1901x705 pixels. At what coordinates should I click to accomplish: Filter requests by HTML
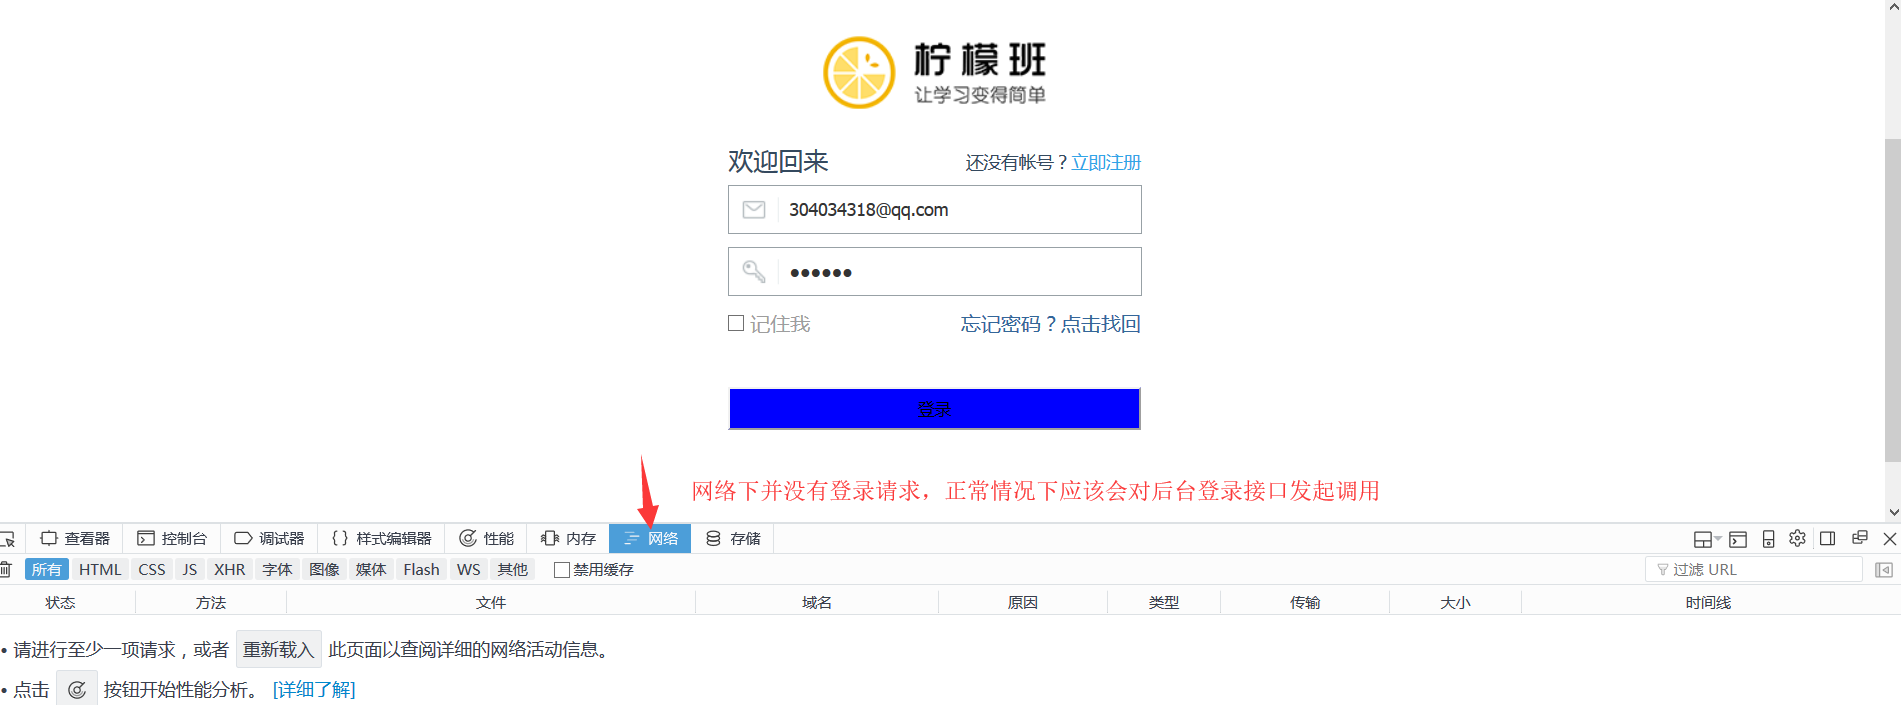(x=100, y=569)
